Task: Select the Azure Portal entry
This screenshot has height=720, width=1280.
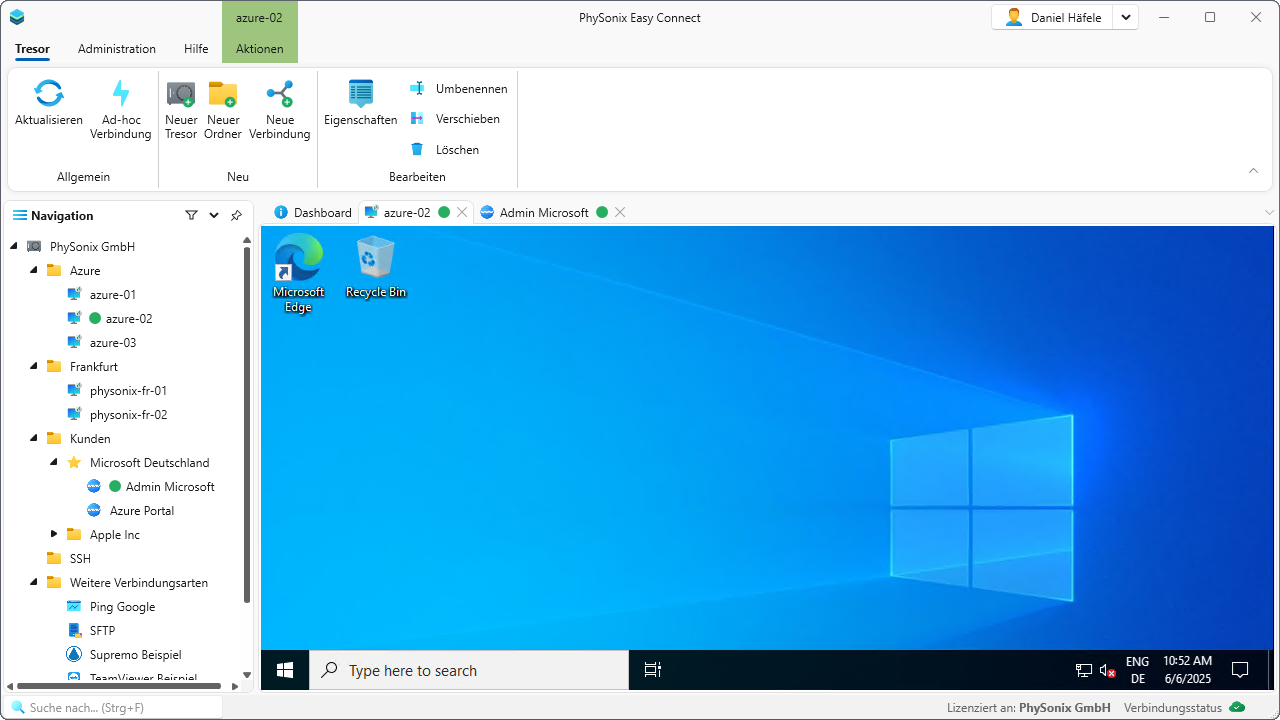Action: click(142, 510)
